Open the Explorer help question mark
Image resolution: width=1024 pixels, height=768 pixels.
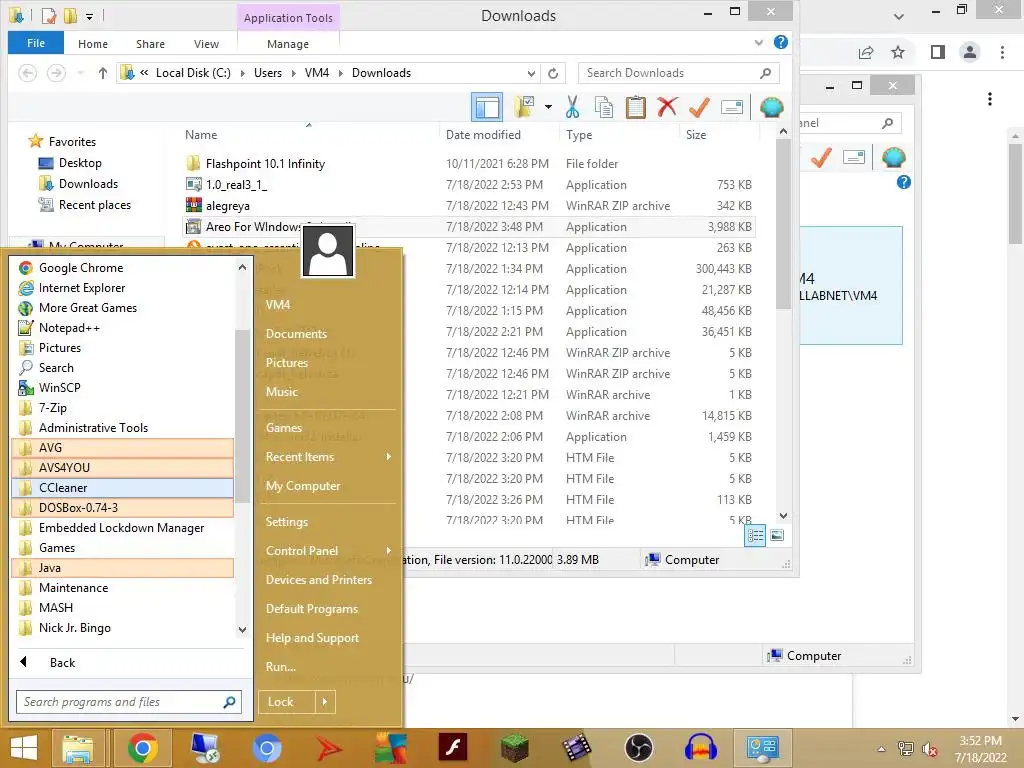coord(780,42)
